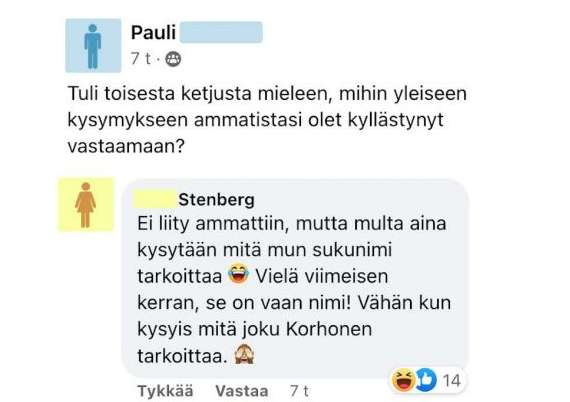Select the yellow blurred first-name box
This screenshot has height=402, width=570.
coord(155,200)
